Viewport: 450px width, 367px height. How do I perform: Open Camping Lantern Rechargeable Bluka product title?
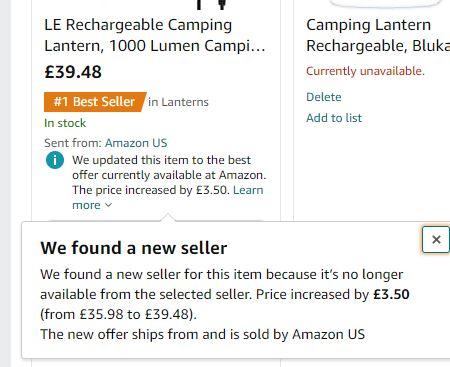[x=378, y=35]
